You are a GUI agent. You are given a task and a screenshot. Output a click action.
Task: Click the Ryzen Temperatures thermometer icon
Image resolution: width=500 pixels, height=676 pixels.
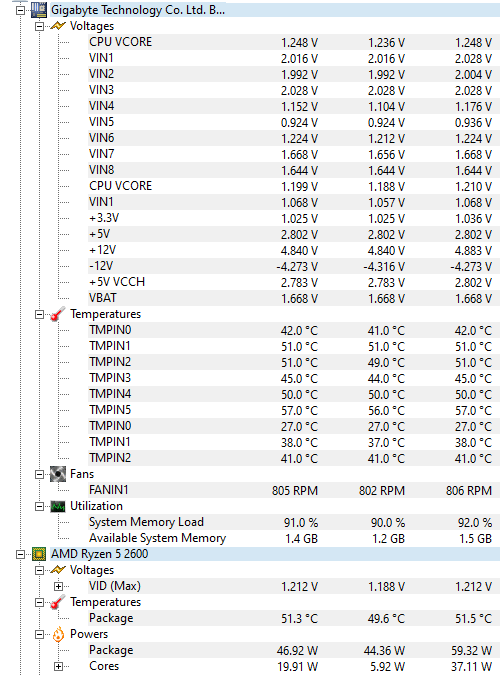click(x=58, y=602)
